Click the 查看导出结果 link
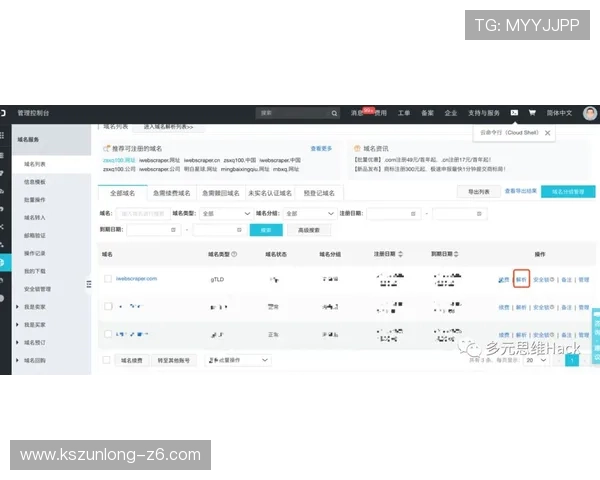The image size is (600, 480). [x=521, y=191]
